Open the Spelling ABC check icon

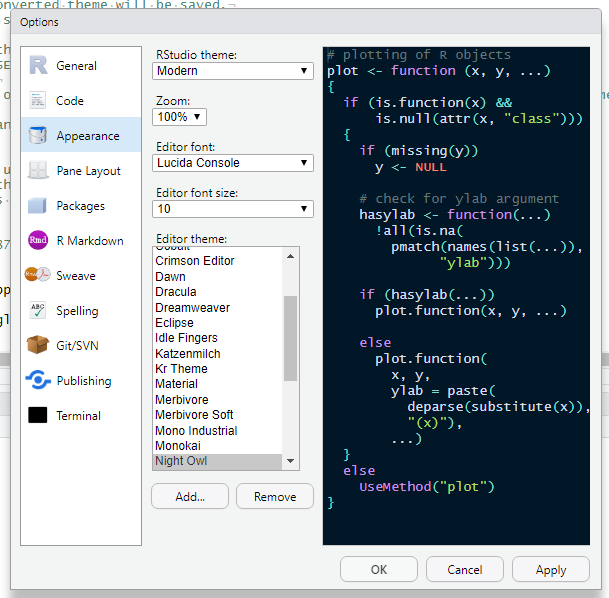(38, 311)
